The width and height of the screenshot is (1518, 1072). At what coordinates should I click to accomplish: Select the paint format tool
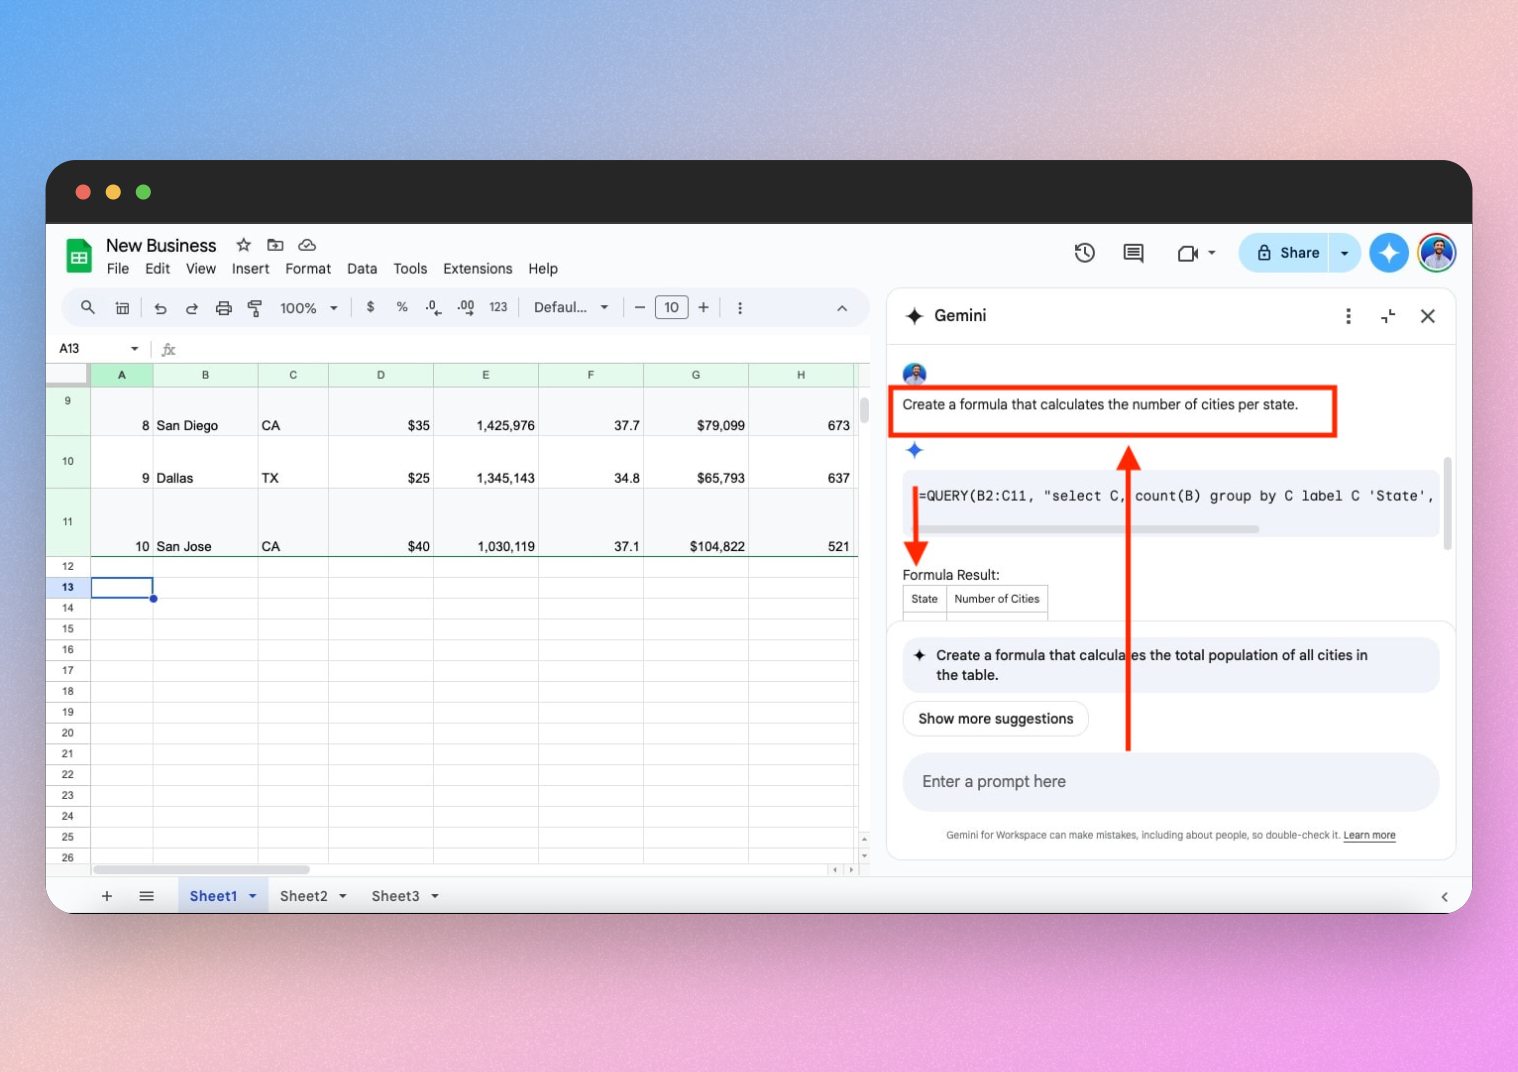pos(255,308)
